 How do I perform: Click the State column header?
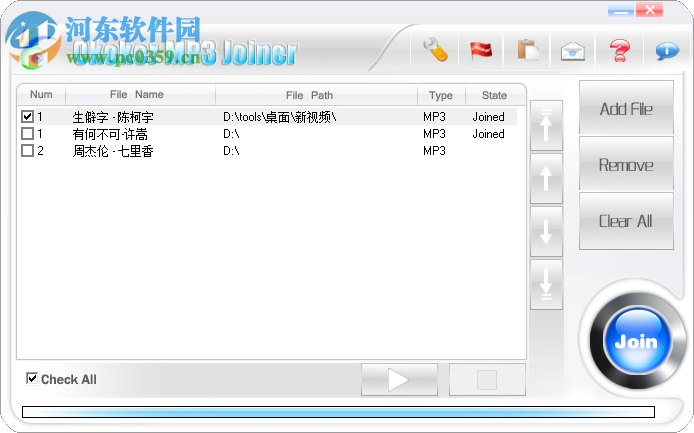tap(495, 95)
